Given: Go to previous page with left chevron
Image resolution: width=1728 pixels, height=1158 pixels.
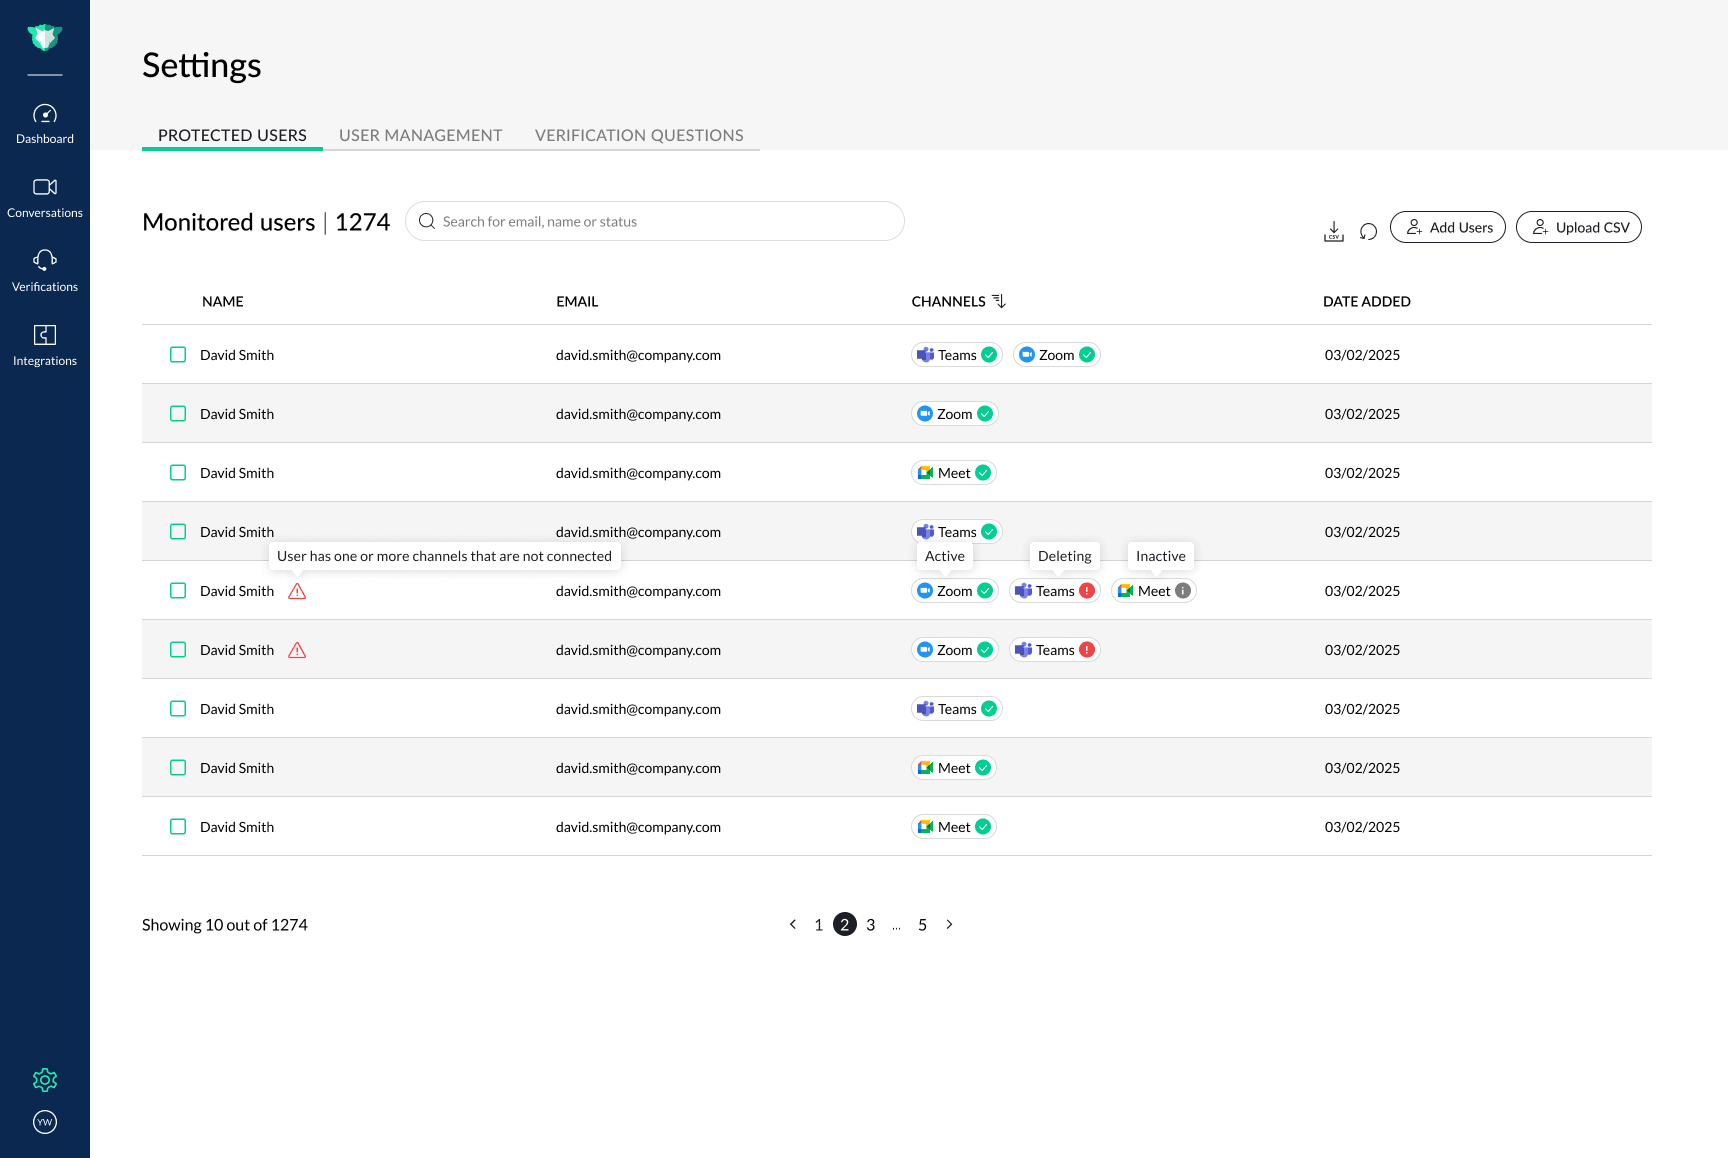Looking at the screenshot, I should pos(793,925).
